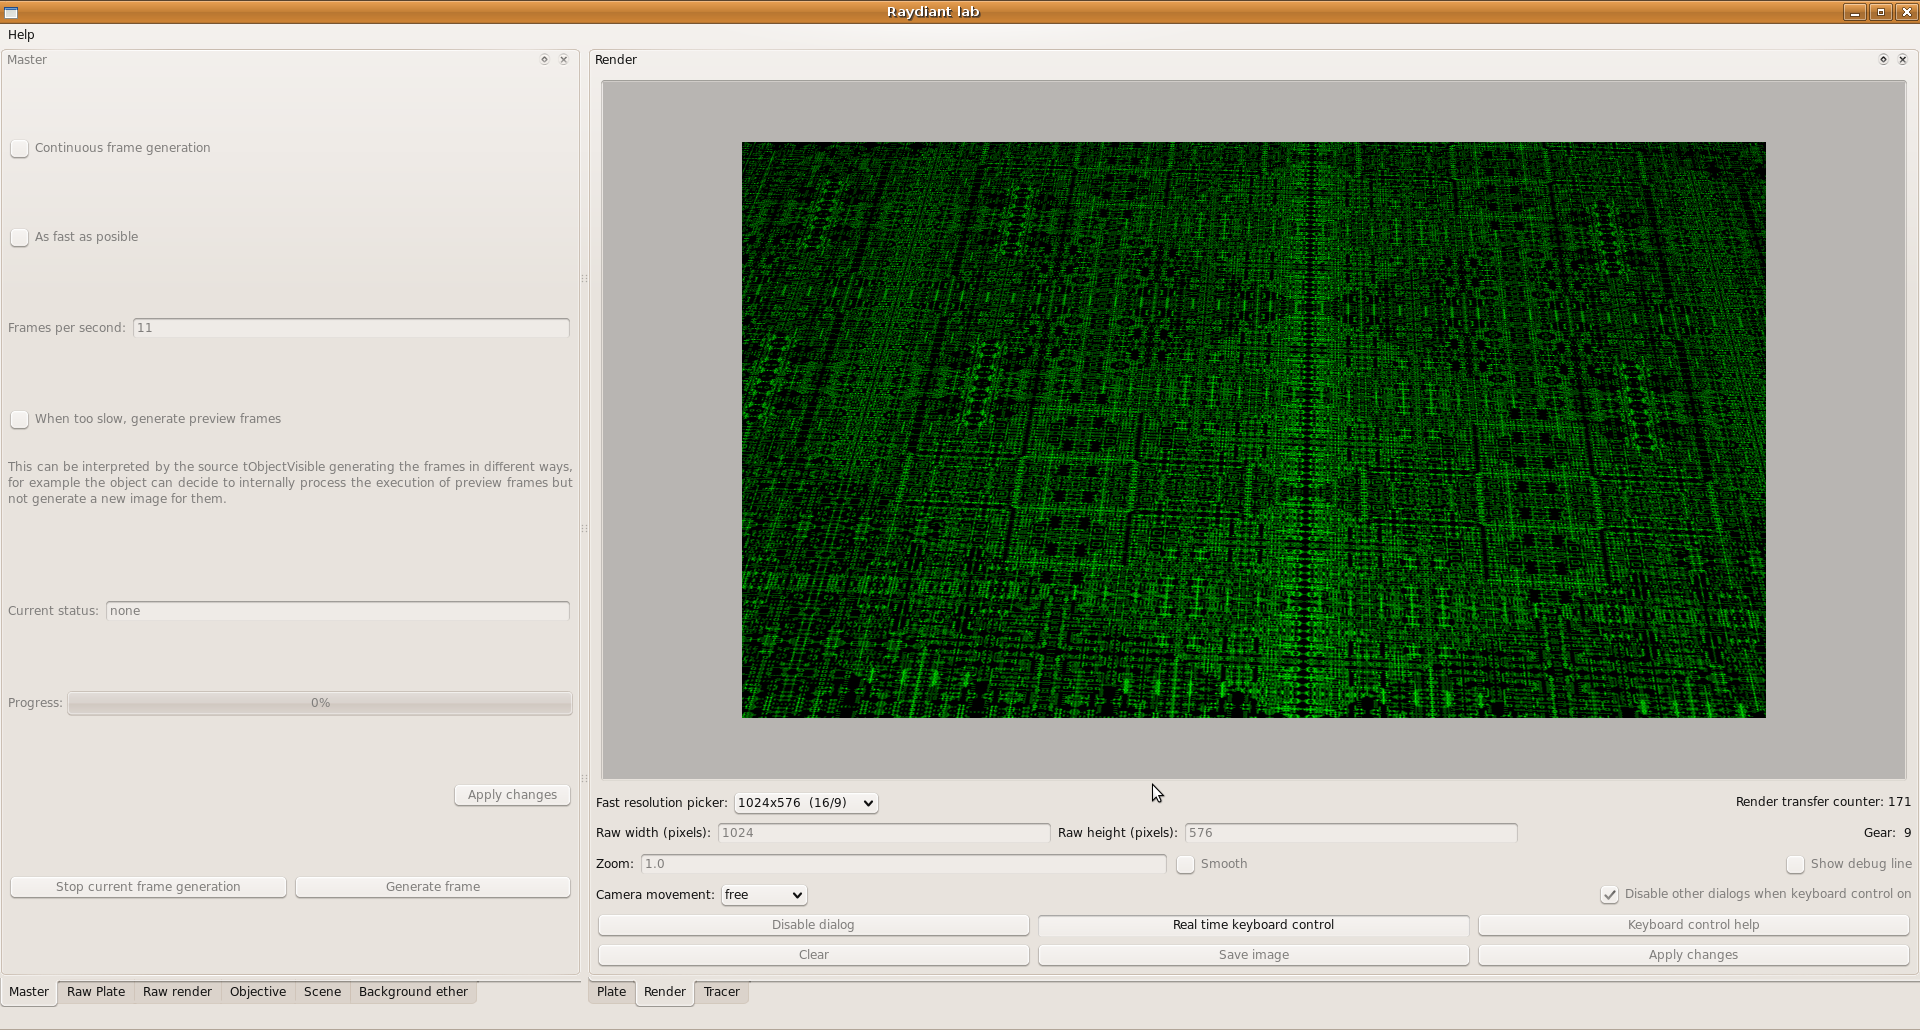
Task: Open the Fast resolution picker dropdown
Action: (805, 803)
